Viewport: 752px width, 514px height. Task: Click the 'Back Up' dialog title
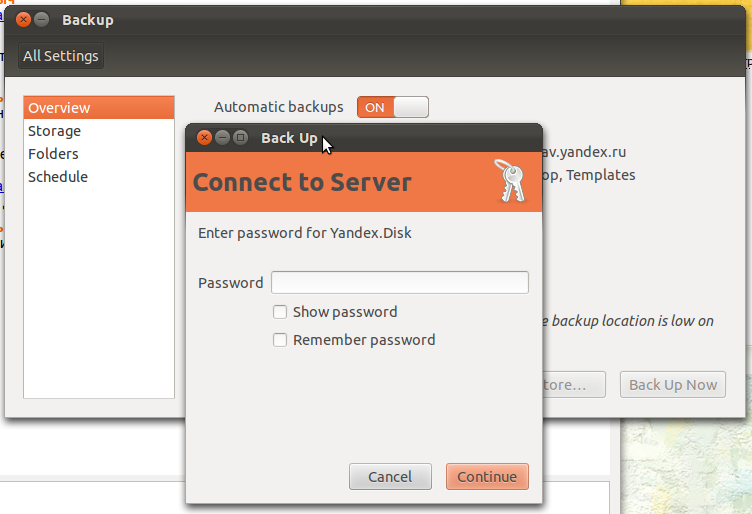(x=289, y=138)
